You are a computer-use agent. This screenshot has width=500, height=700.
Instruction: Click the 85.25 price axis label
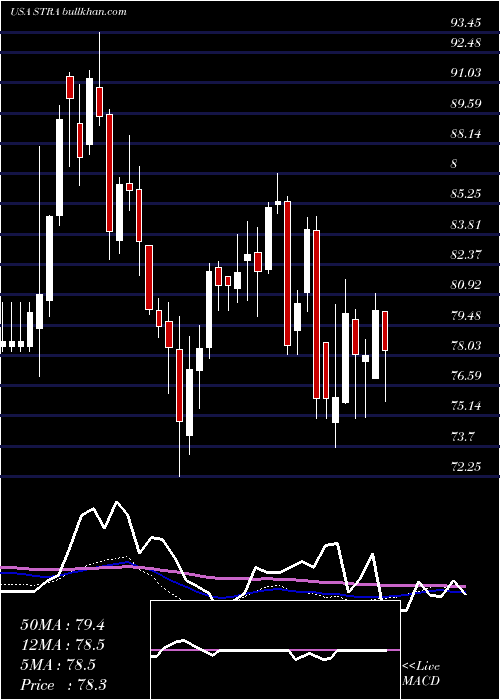[466, 194]
